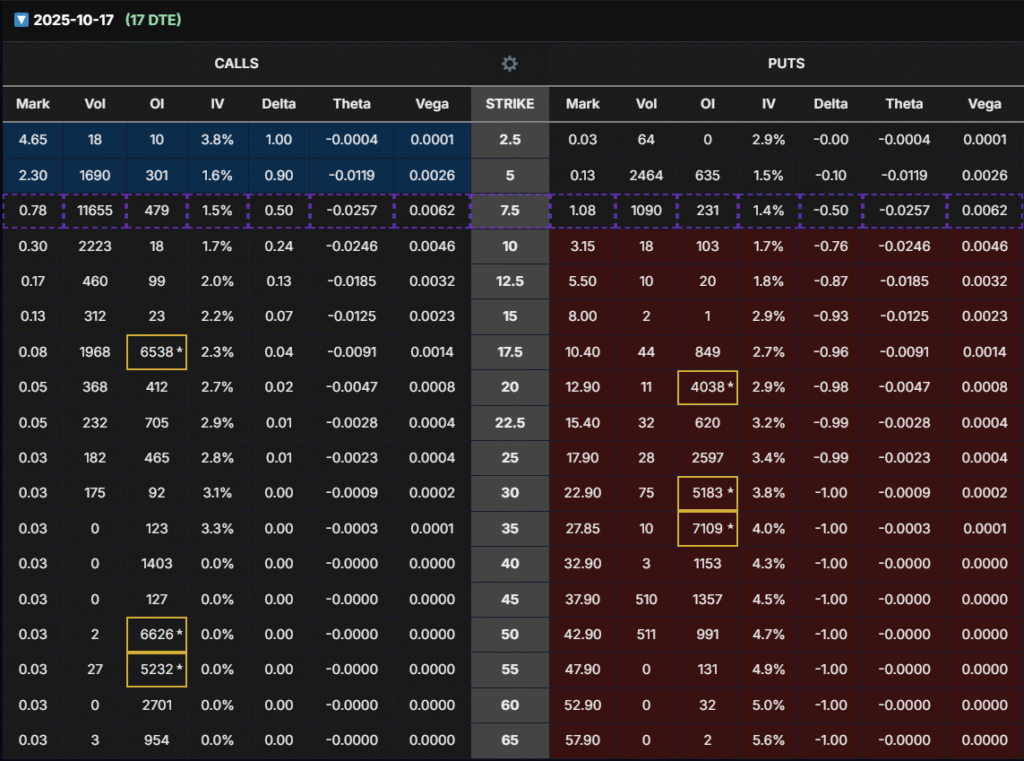The height and width of the screenshot is (761, 1024).
Task: Sort puts by the Vega column header
Action: 984,104
